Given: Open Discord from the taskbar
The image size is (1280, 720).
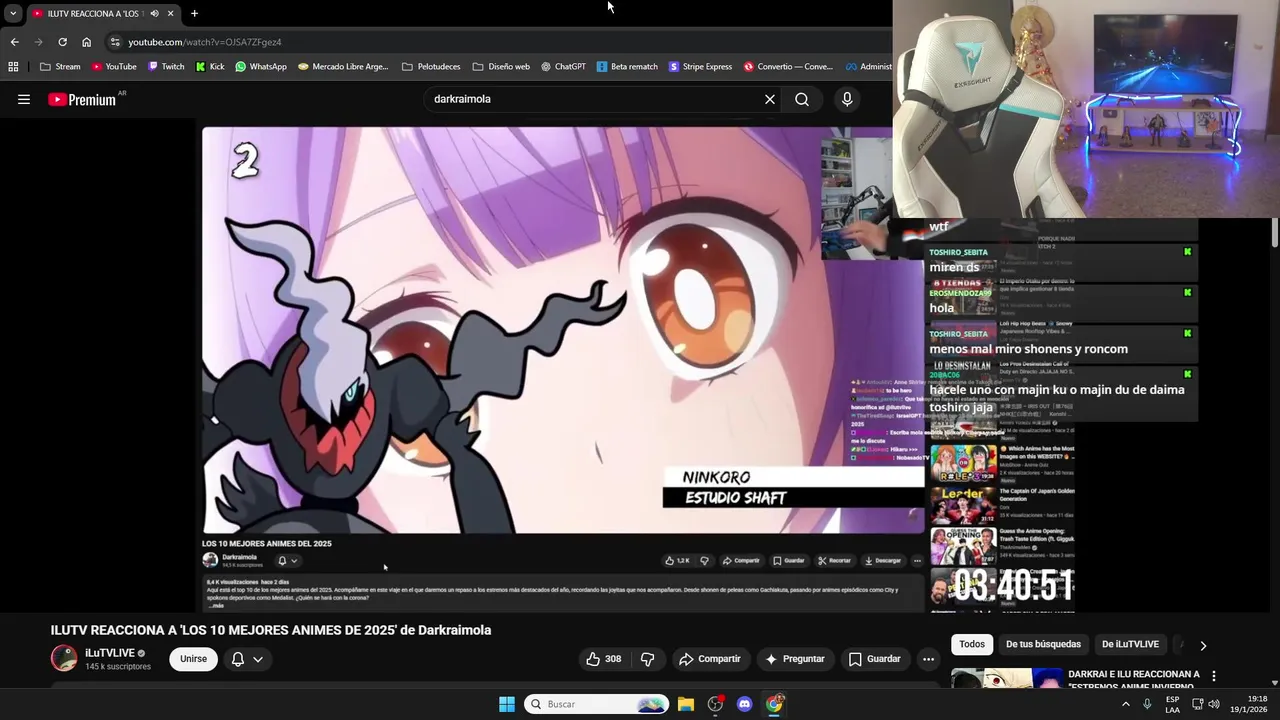Looking at the screenshot, I should (x=744, y=704).
